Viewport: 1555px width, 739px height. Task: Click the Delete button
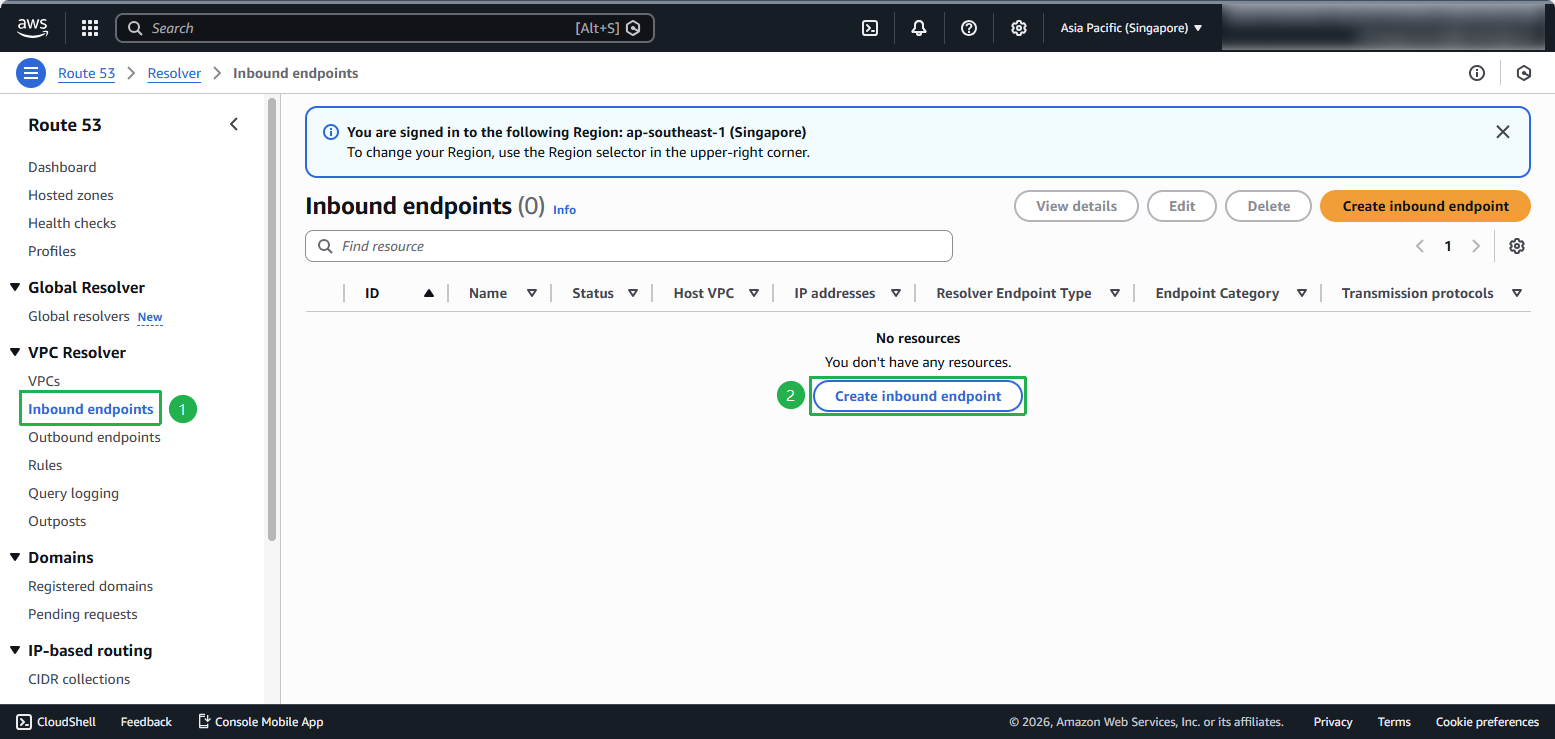[x=1268, y=206]
